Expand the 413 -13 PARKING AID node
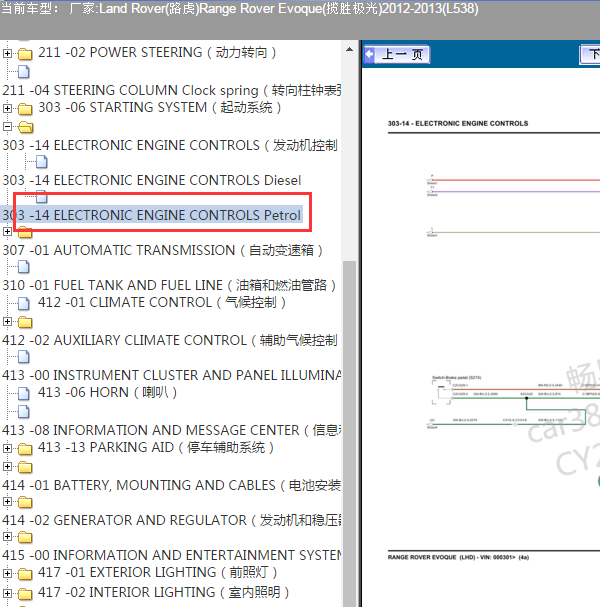Viewport: 600px width, 607px height. [x=7, y=448]
